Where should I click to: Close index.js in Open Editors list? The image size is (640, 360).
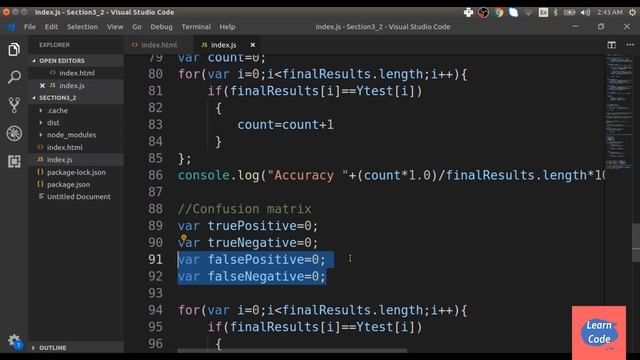click(x=42, y=85)
